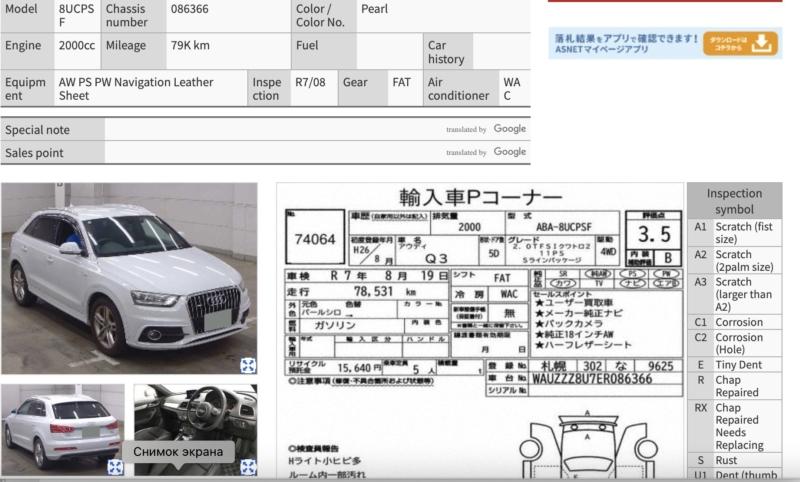Image resolution: width=800 pixels, height=482 pixels.
Task: Click the Inspection symbol table header
Action: point(734,201)
